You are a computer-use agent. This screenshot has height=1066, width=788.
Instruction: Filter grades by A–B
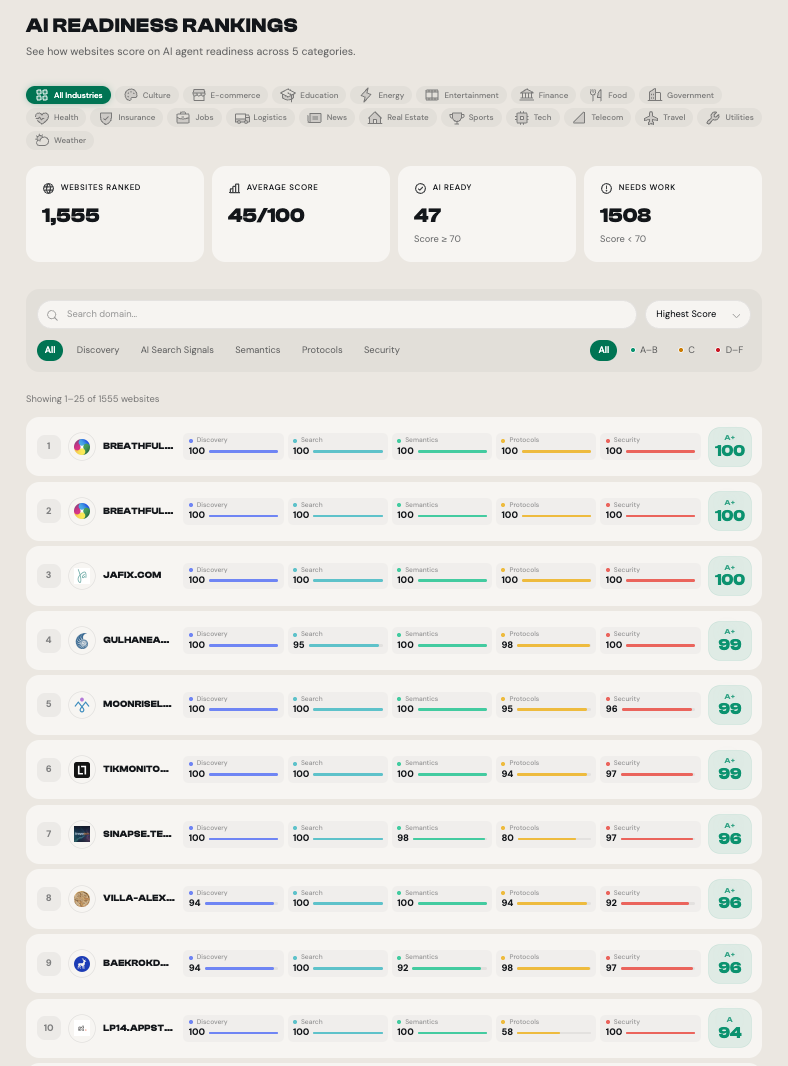tap(645, 350)
